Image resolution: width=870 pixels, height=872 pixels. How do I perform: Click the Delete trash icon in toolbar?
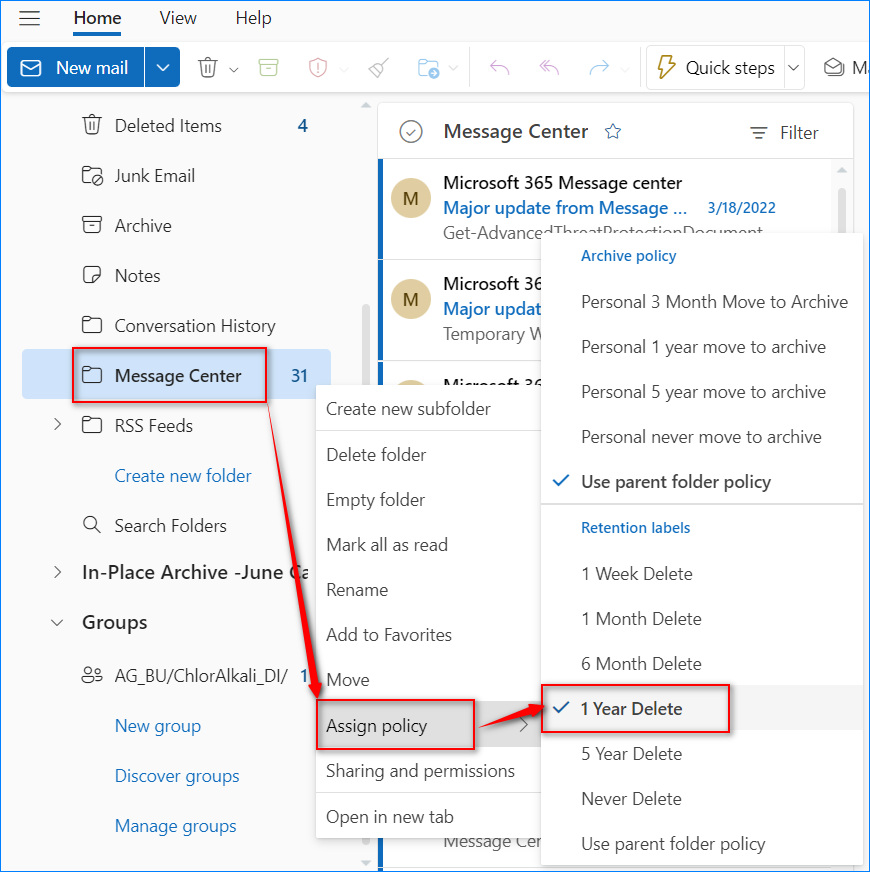(x=208, y=68)
